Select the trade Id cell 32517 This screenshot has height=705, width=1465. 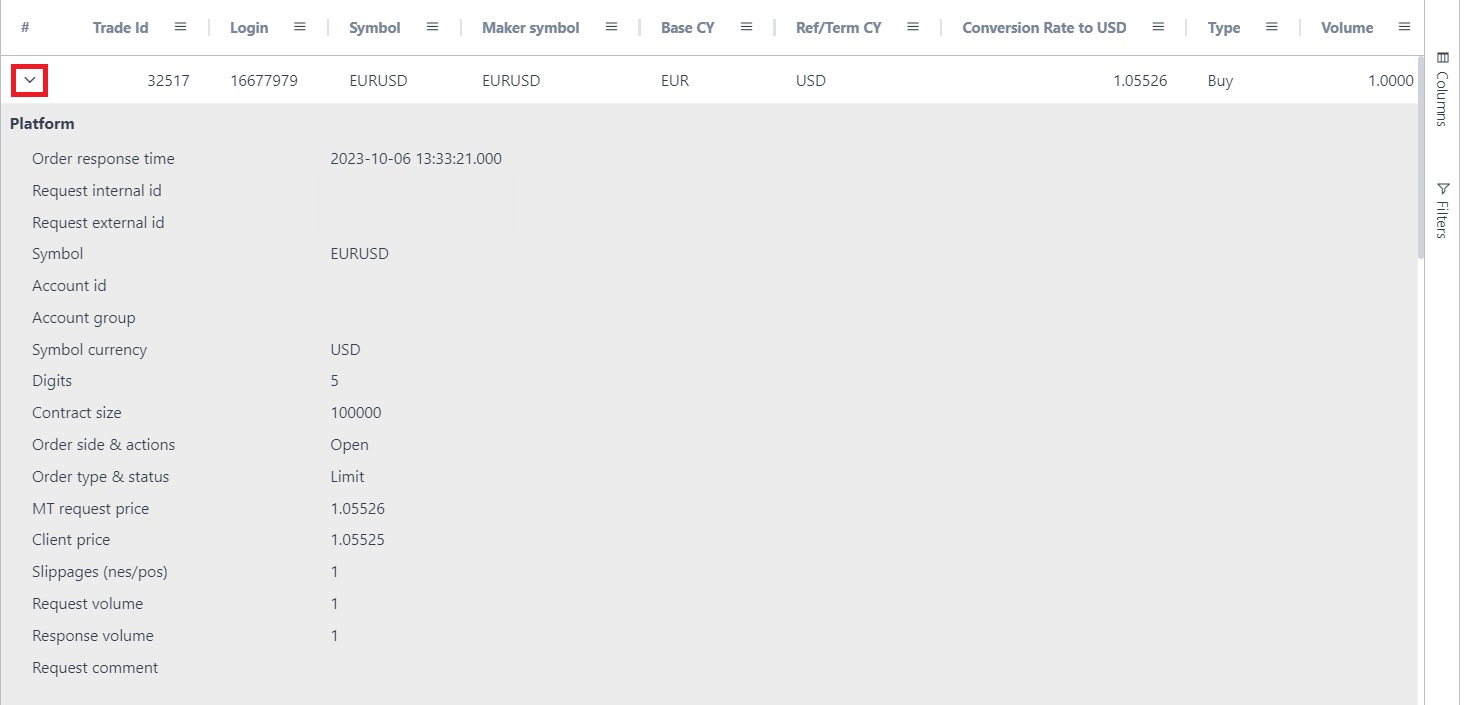point(168,81)
